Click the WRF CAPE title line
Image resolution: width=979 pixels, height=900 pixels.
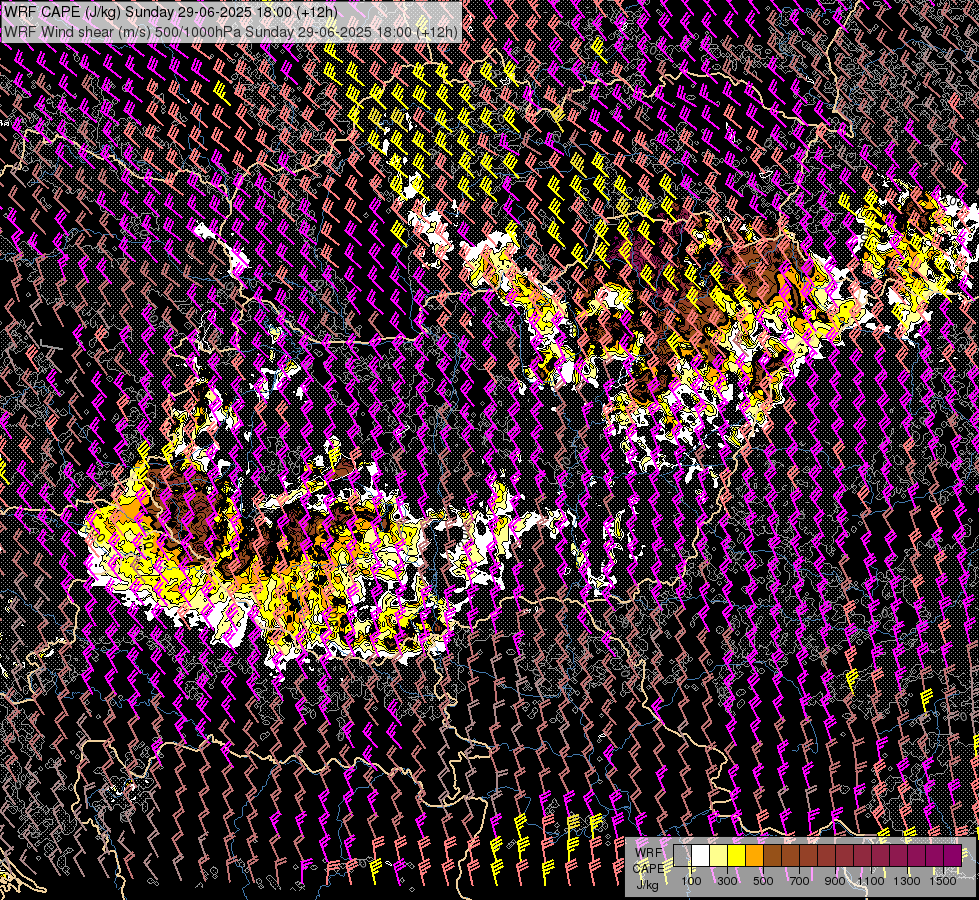[x=170, y=12]
